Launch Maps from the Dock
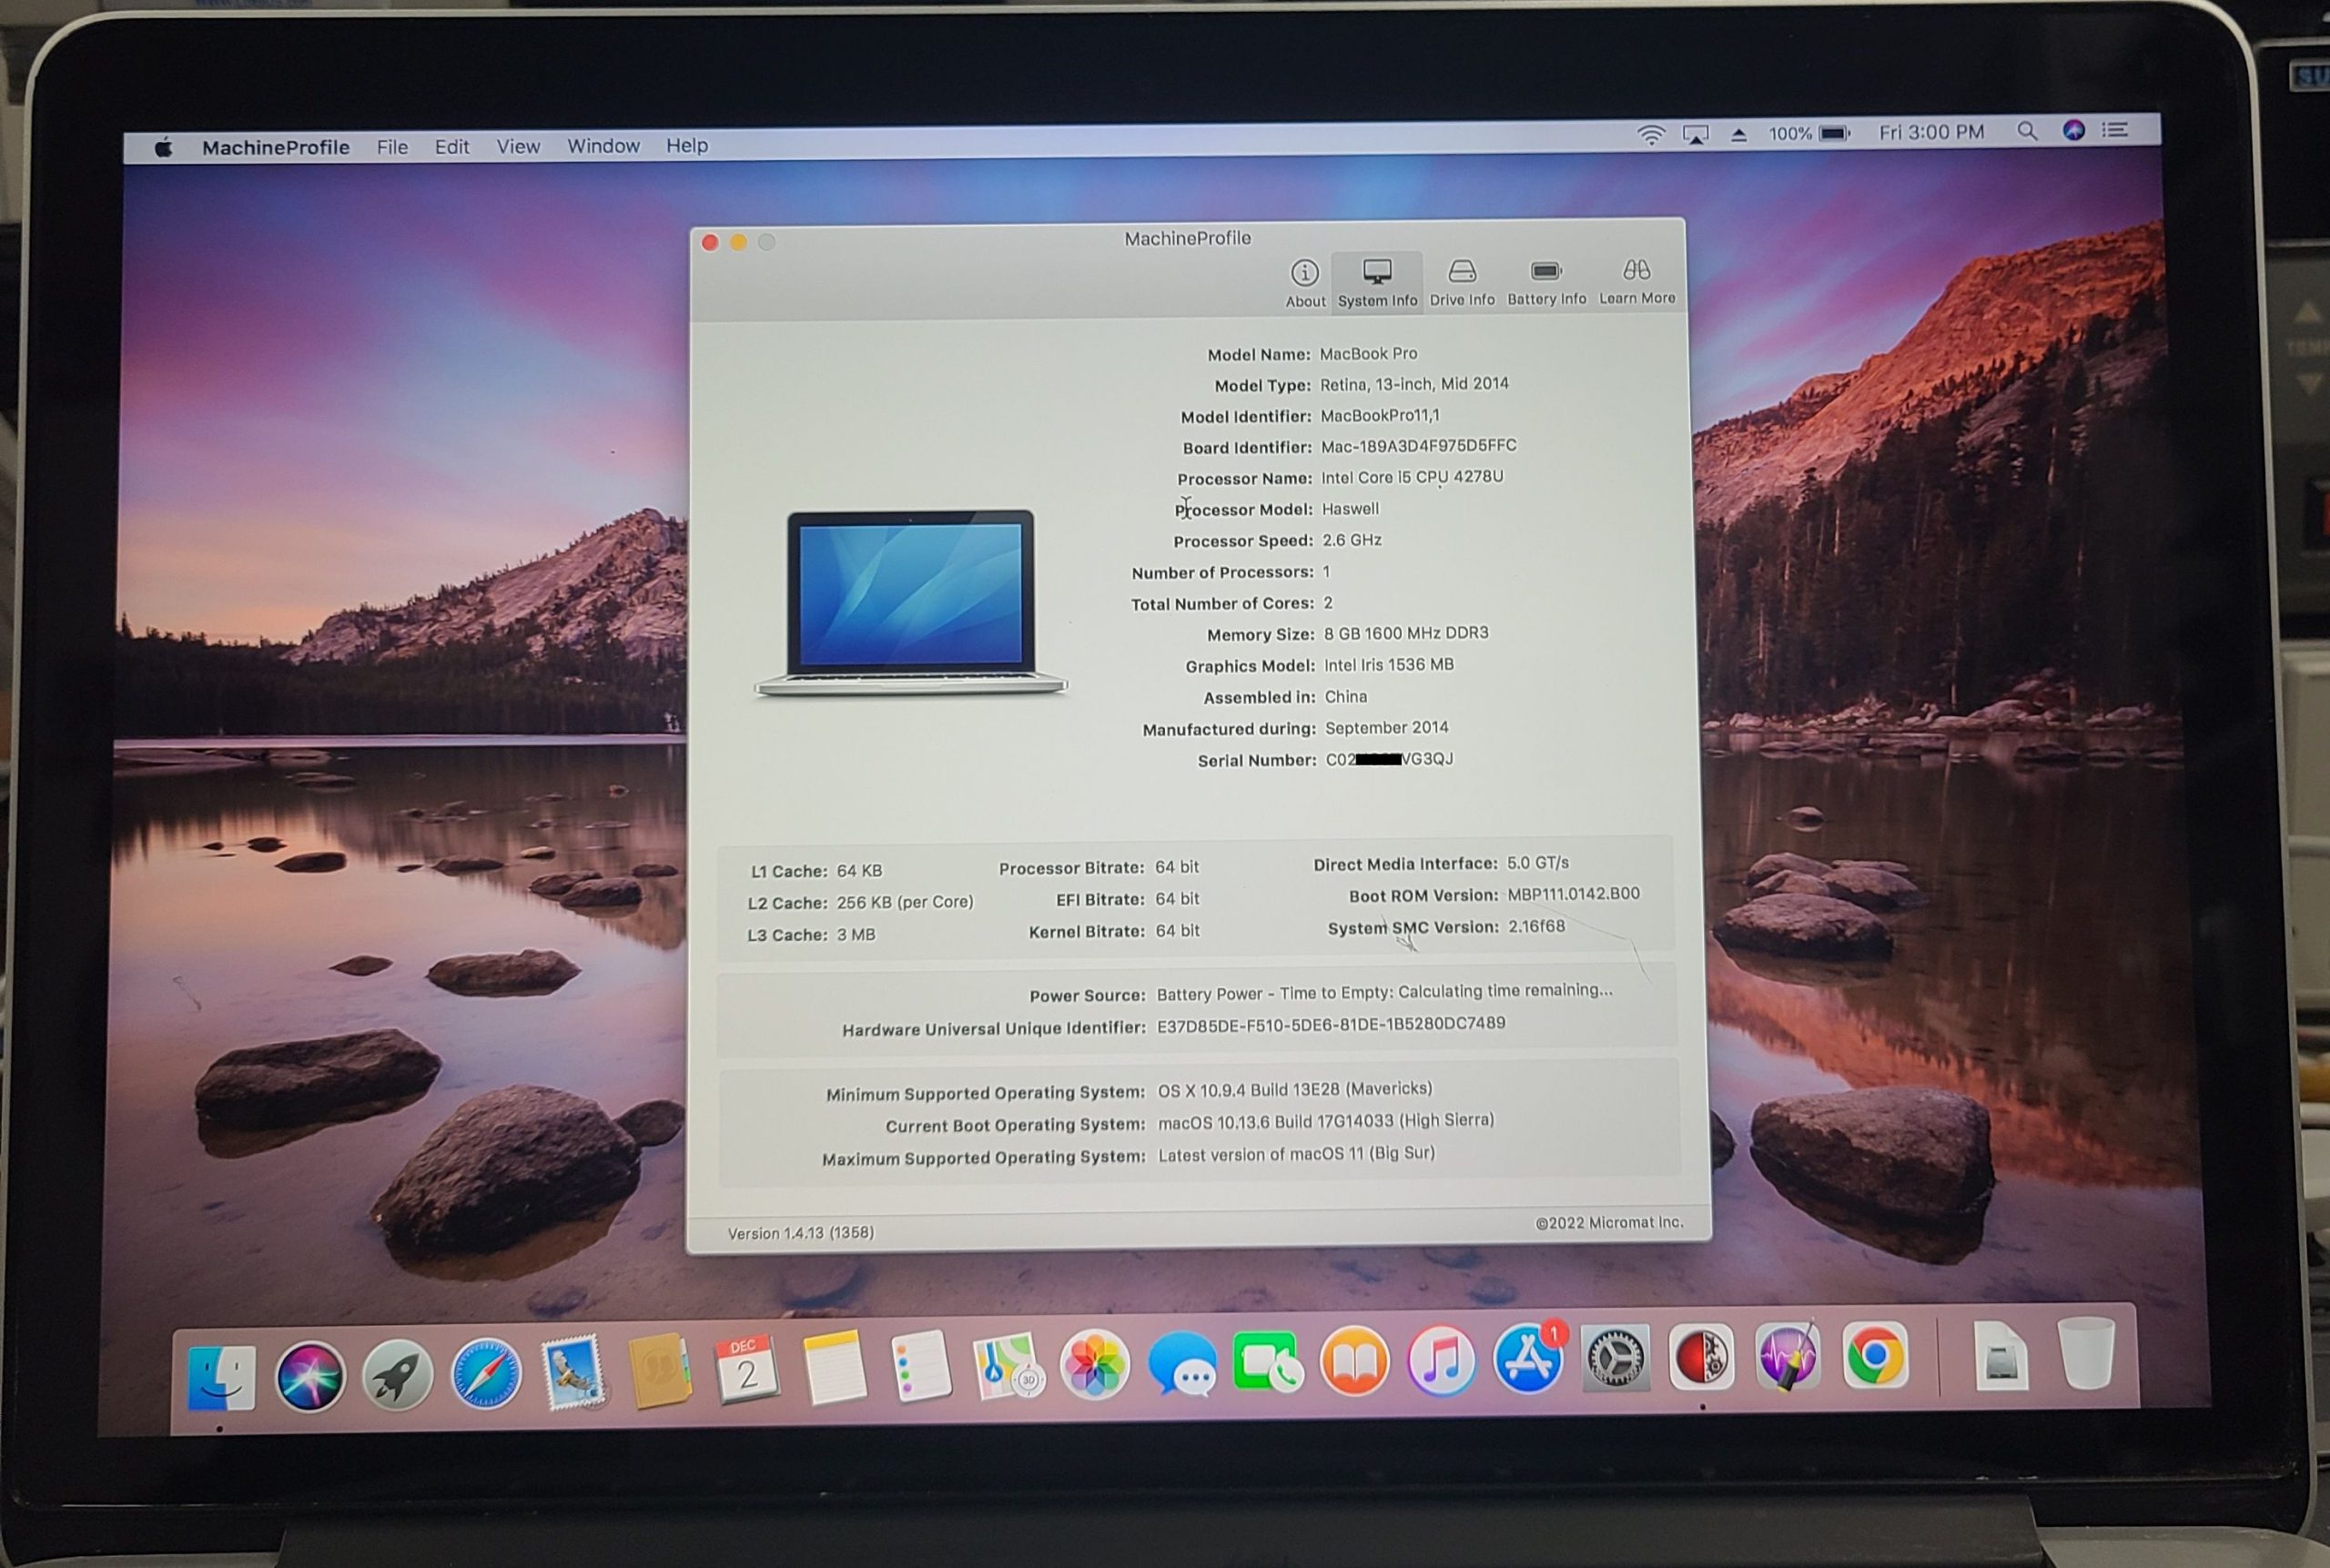2330x1568 pixels. tap(1008, 1366)
